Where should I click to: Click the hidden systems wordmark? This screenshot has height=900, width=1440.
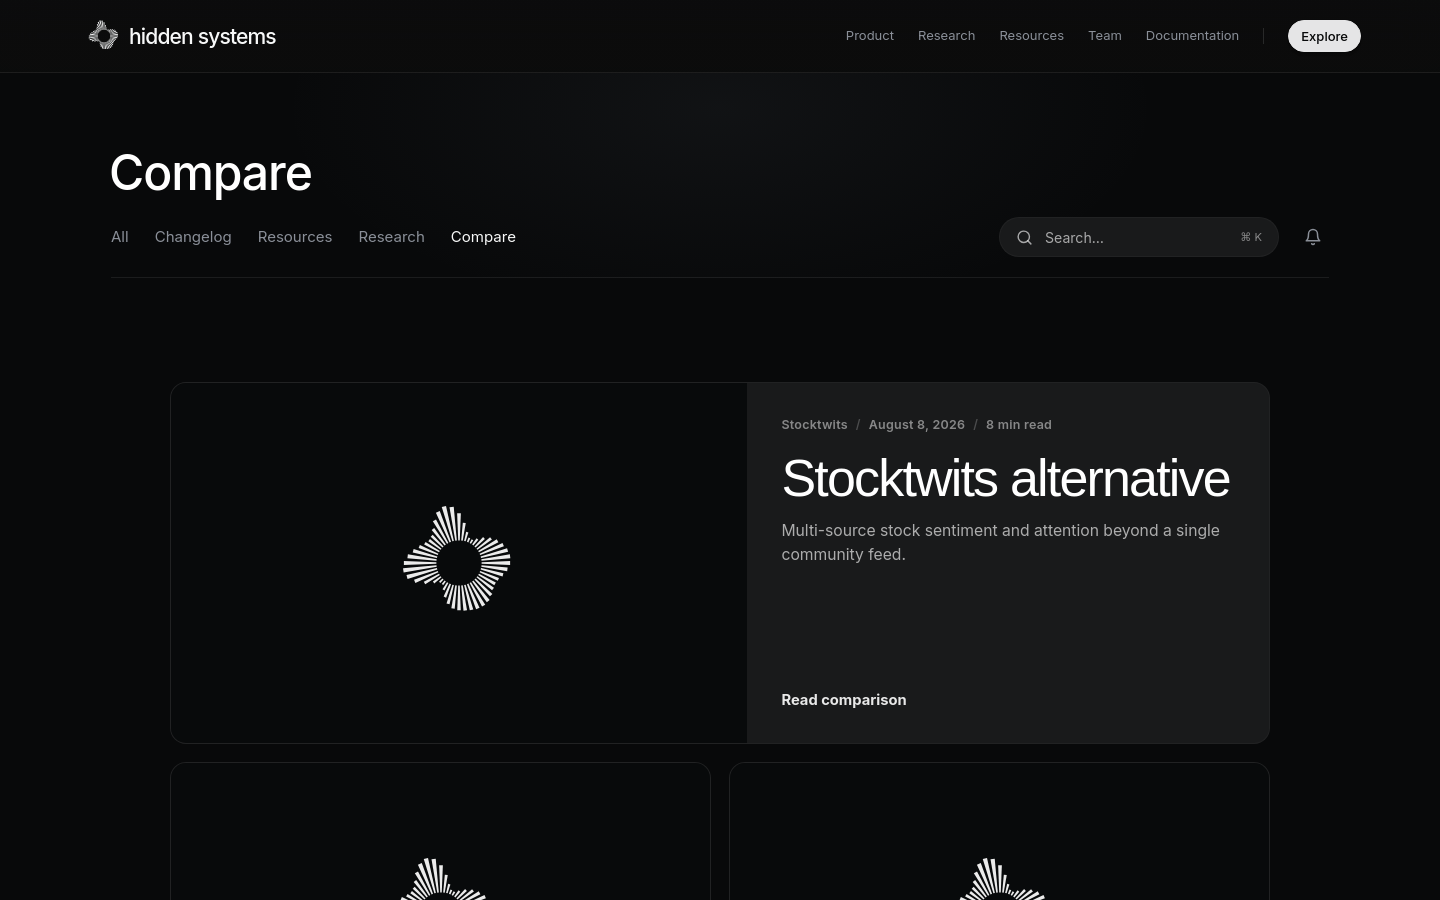pos(202,36)
